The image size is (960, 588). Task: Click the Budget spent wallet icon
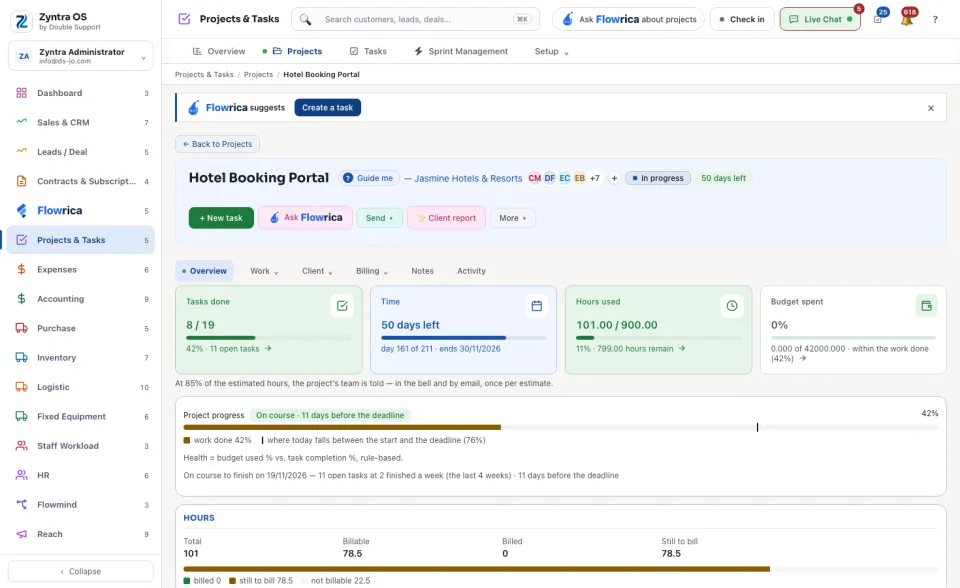926,306
